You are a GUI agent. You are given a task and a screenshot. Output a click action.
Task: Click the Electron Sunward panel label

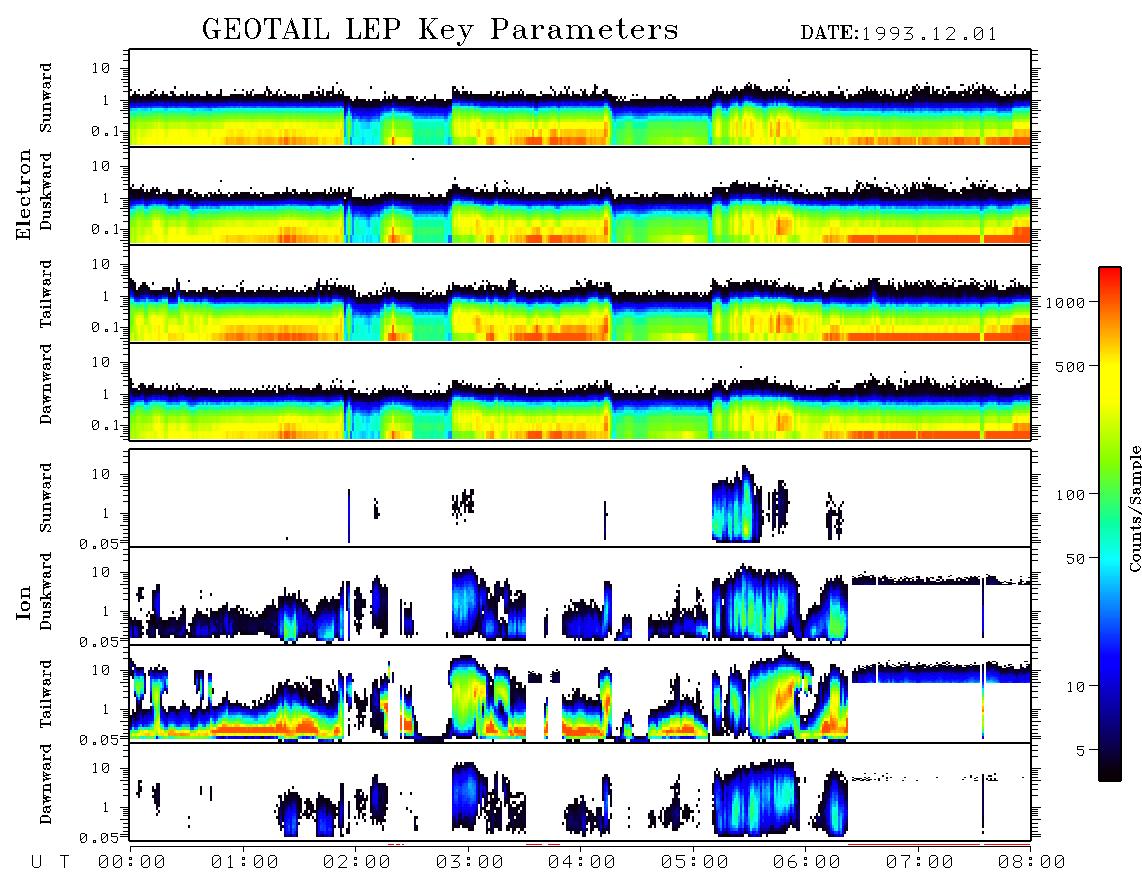point(46,98)
